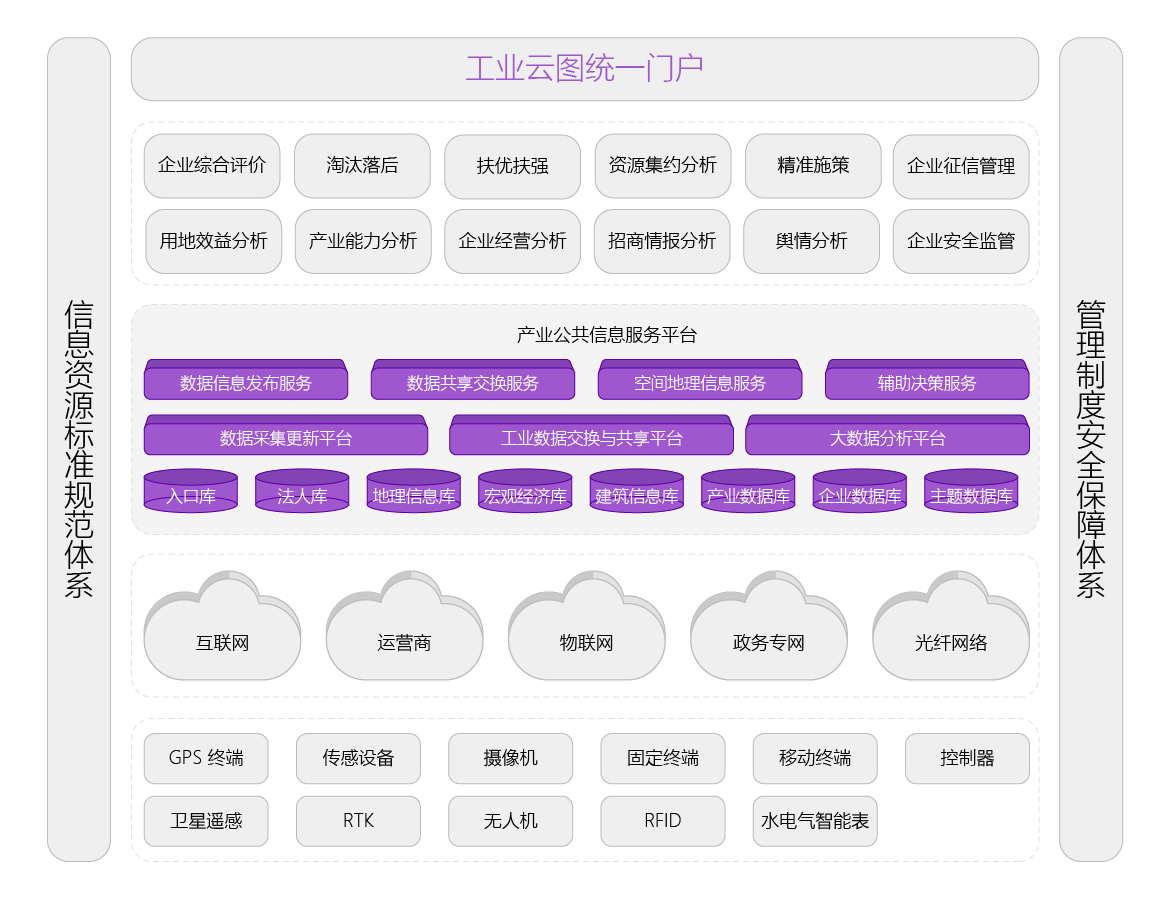Click the 物联网 cloud shape

(586, 627)
